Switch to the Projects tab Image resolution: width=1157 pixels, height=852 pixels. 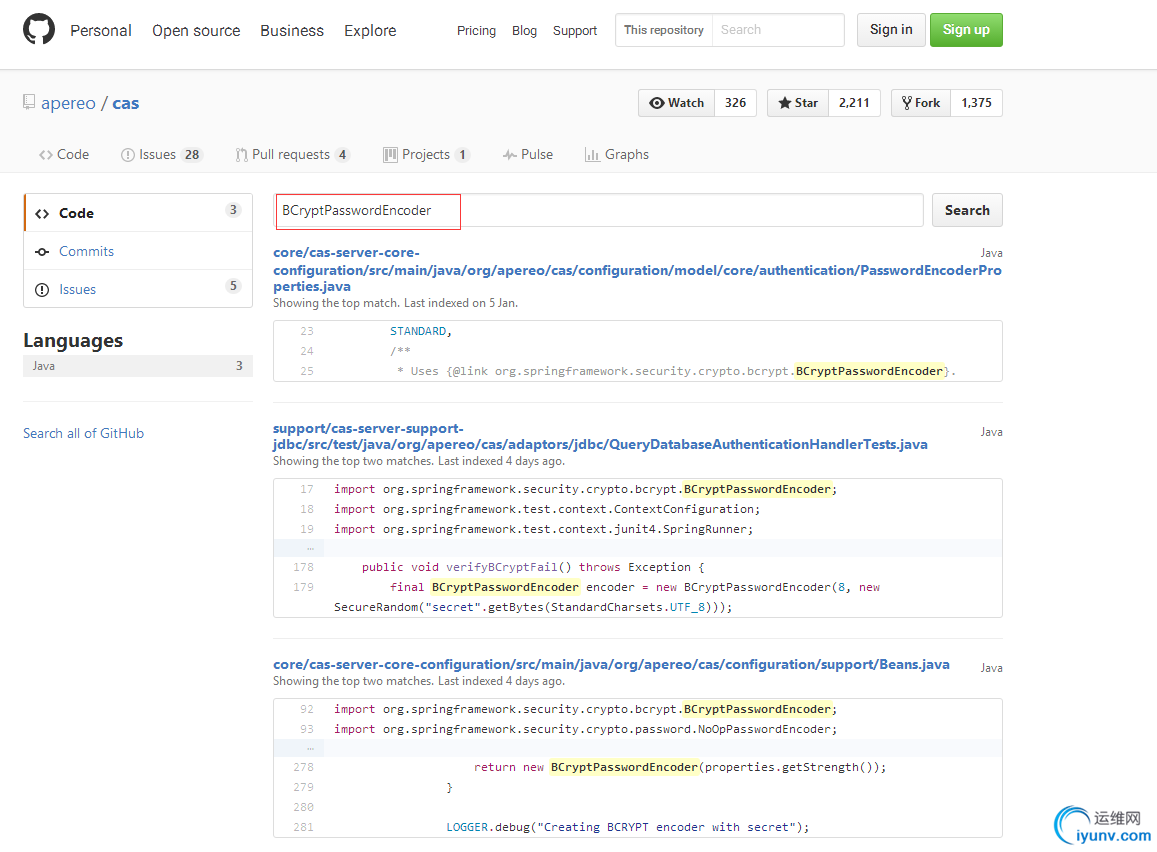(x=426, y=155)
